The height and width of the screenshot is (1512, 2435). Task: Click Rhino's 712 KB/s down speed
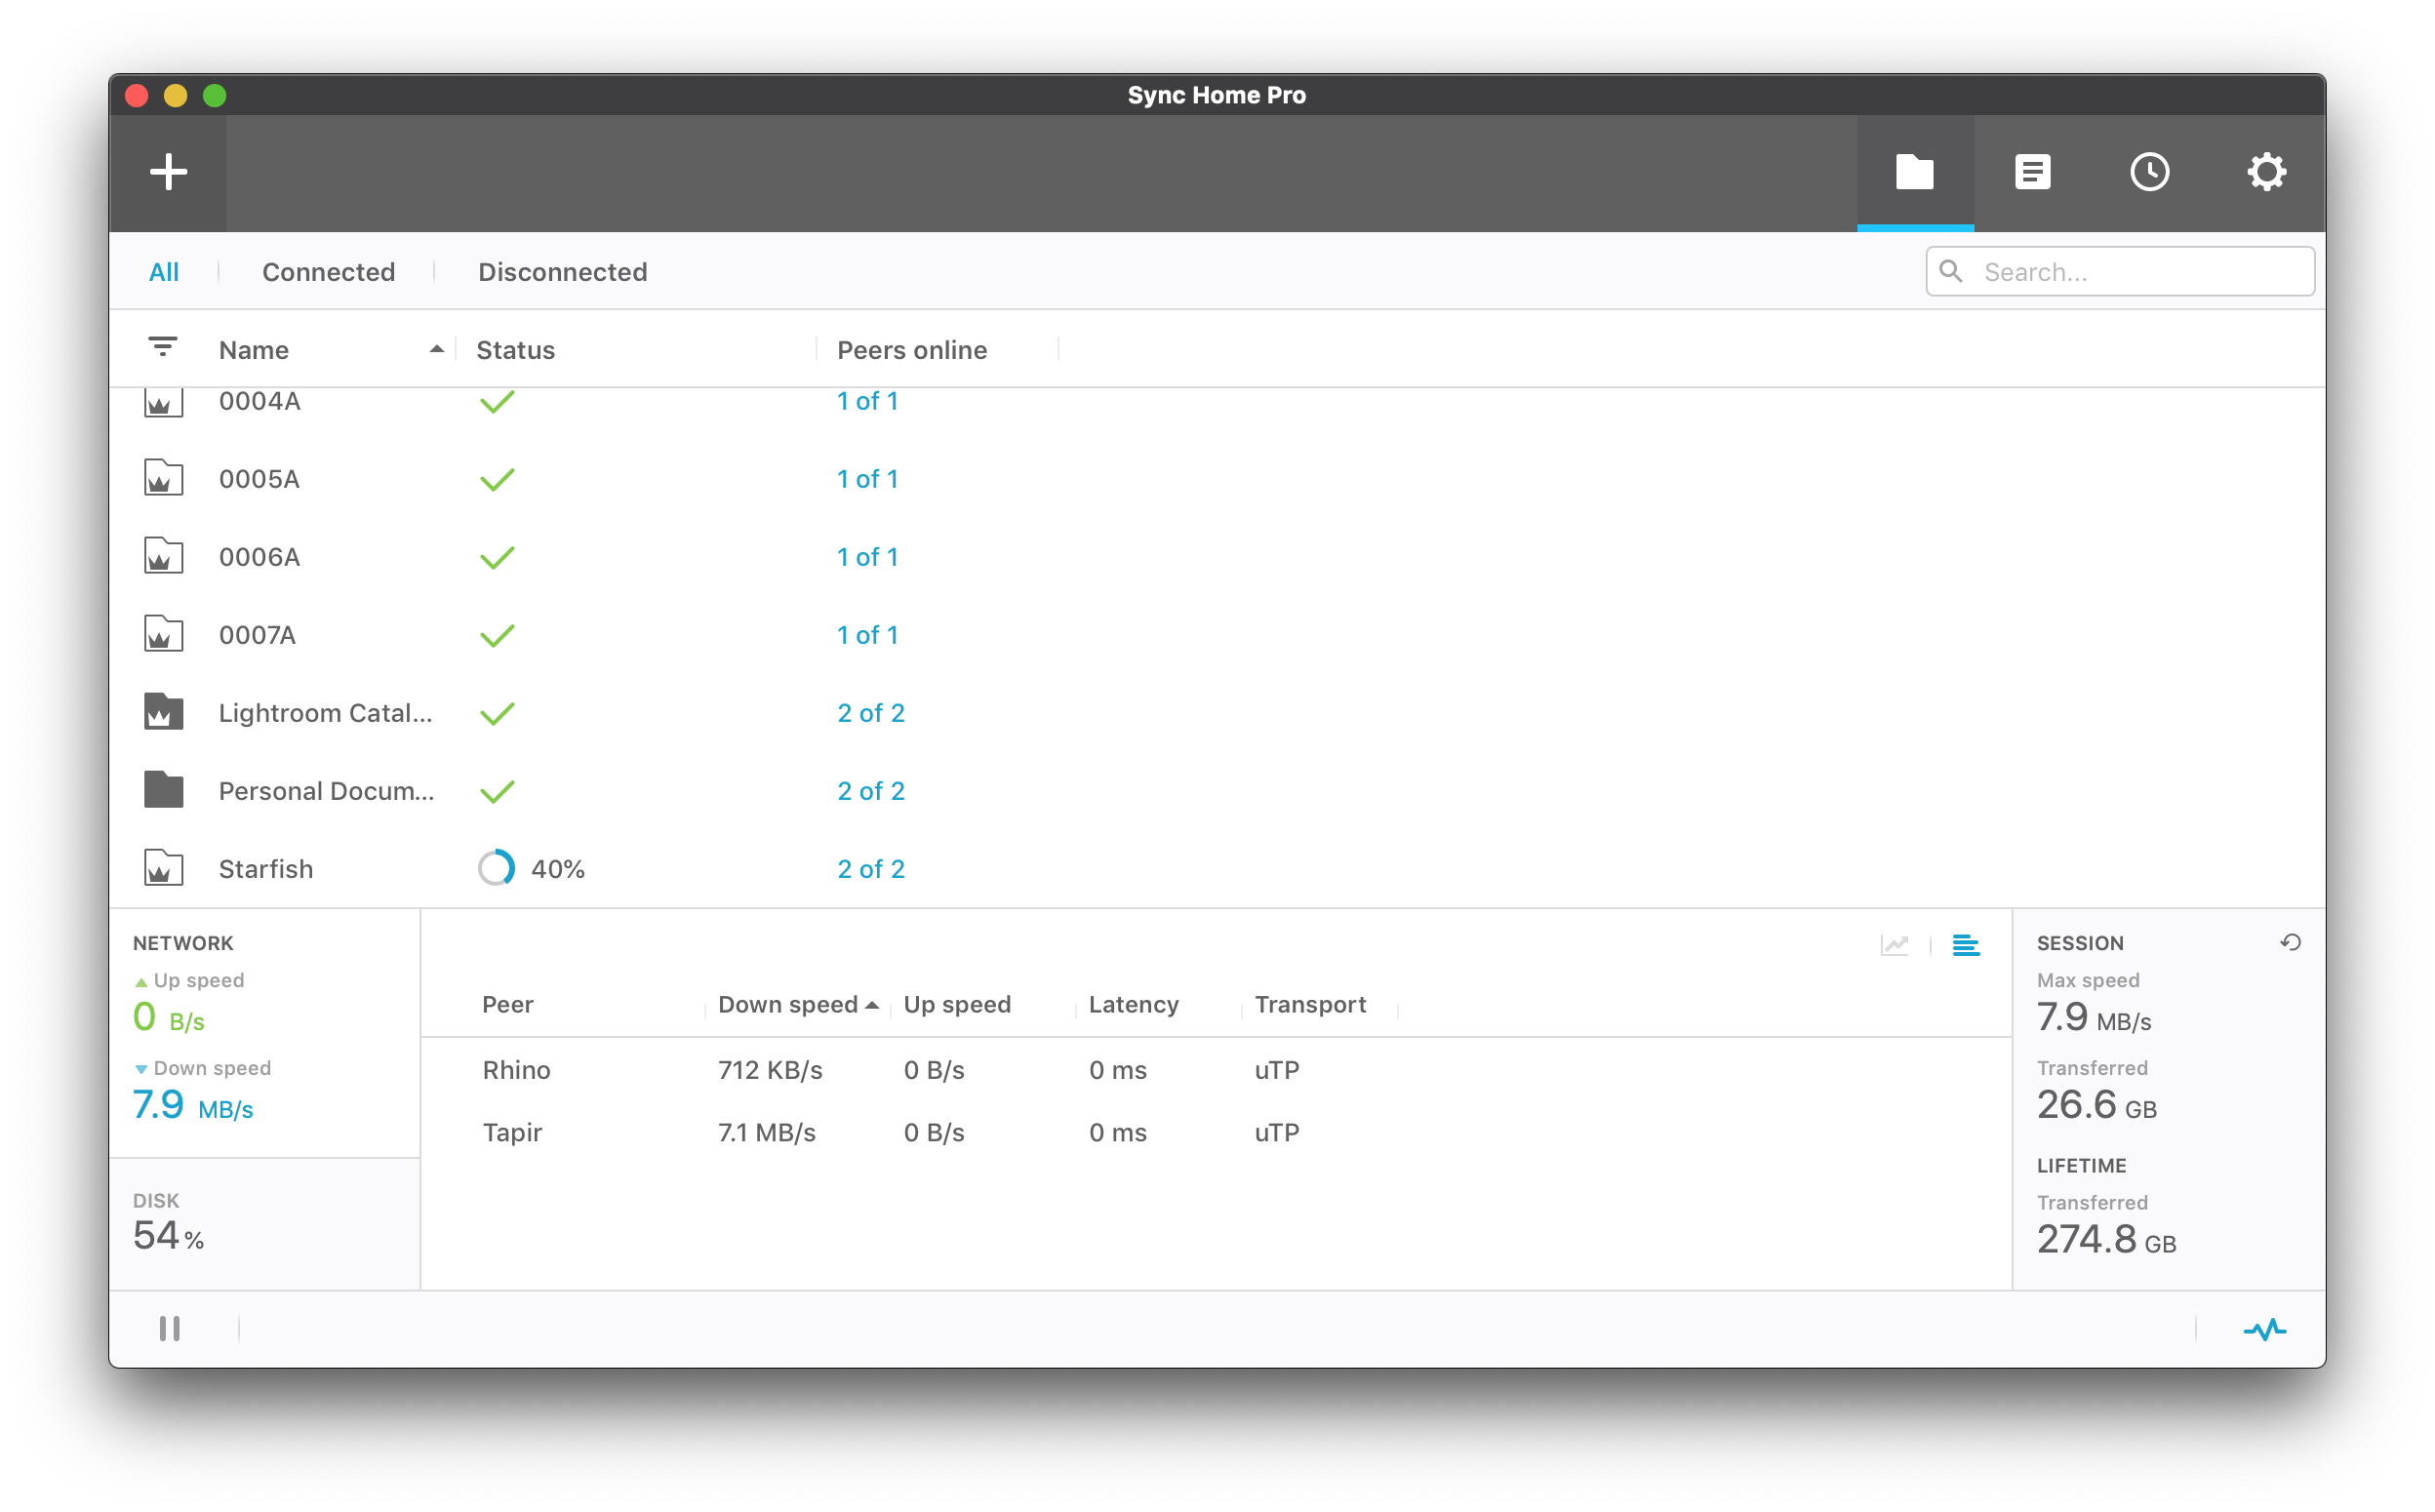point(770,1071)
